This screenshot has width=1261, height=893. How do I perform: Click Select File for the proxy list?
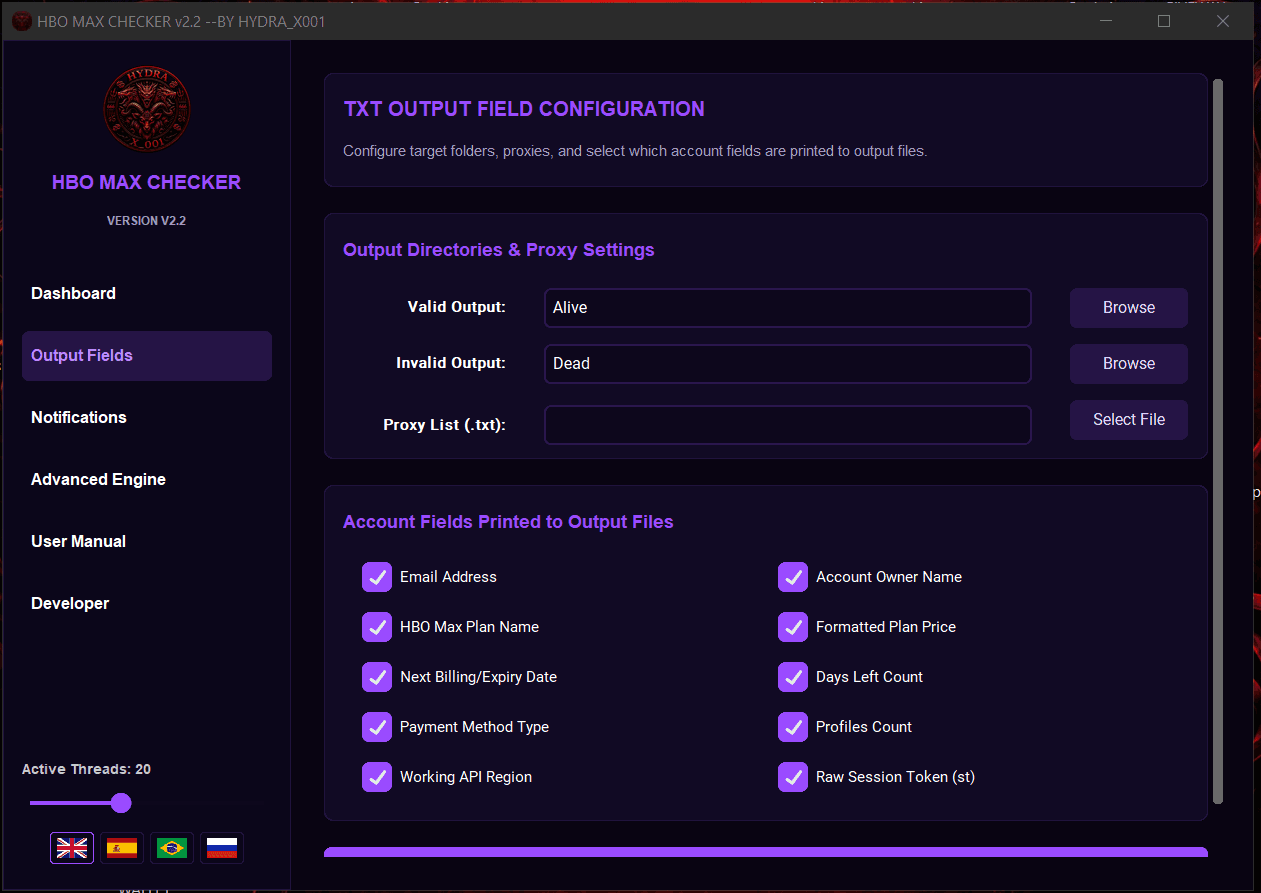[1129, 420]
